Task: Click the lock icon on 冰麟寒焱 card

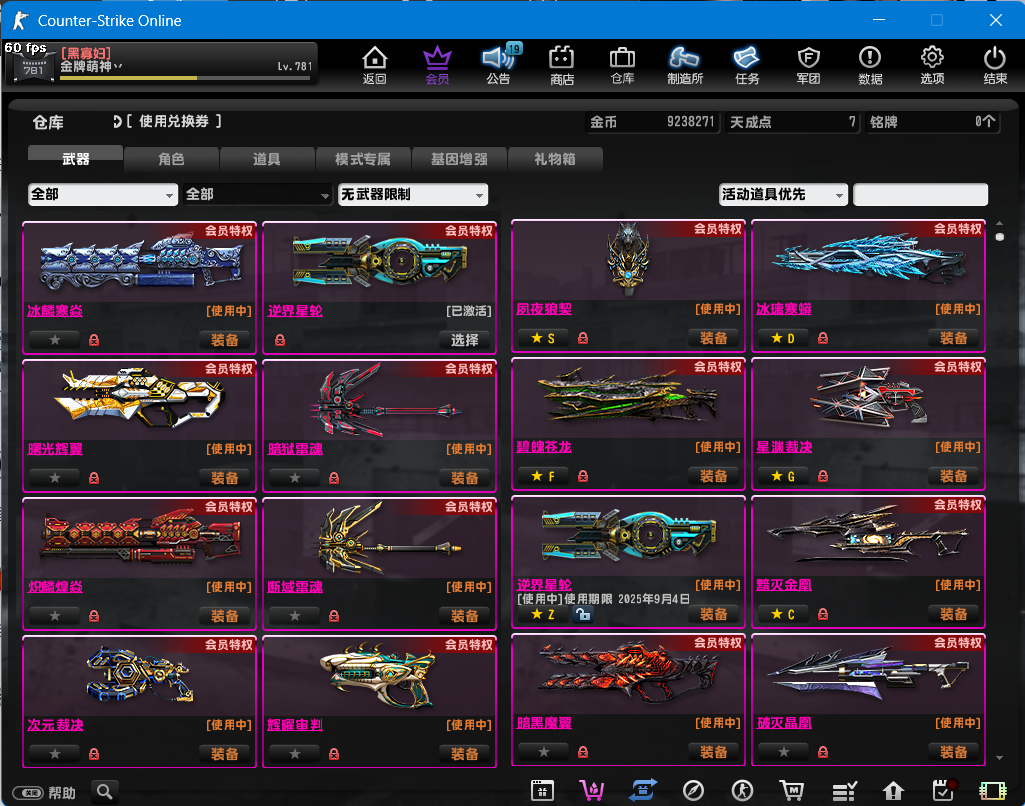Action: click(94, 340)
